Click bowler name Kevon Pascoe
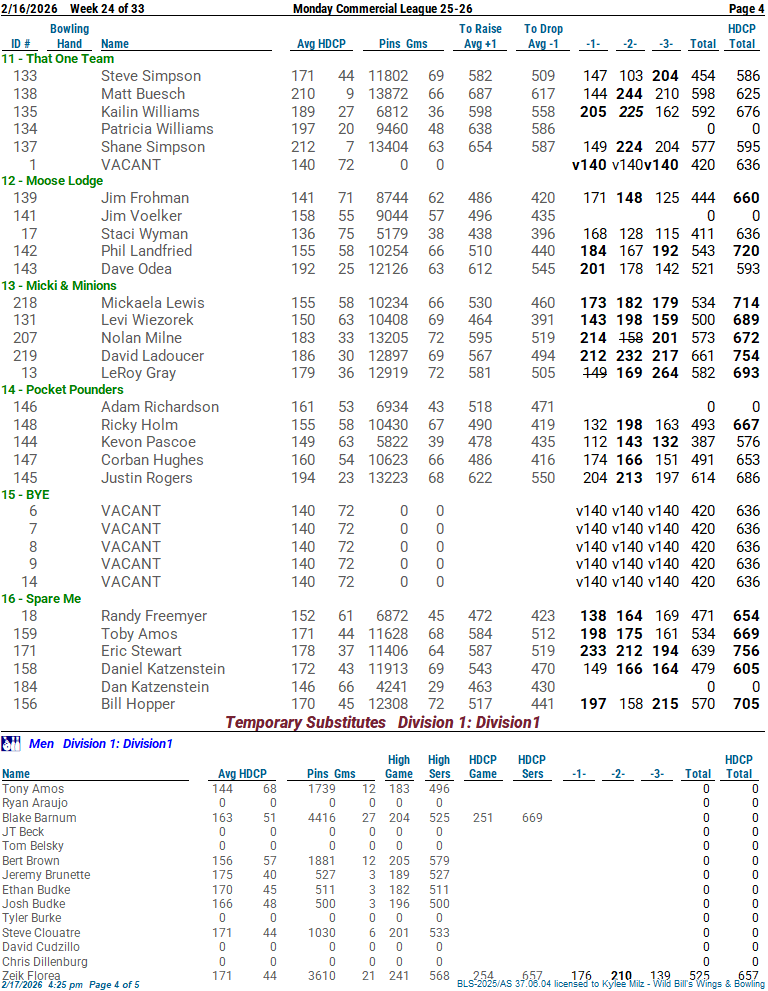 [148, 442]
